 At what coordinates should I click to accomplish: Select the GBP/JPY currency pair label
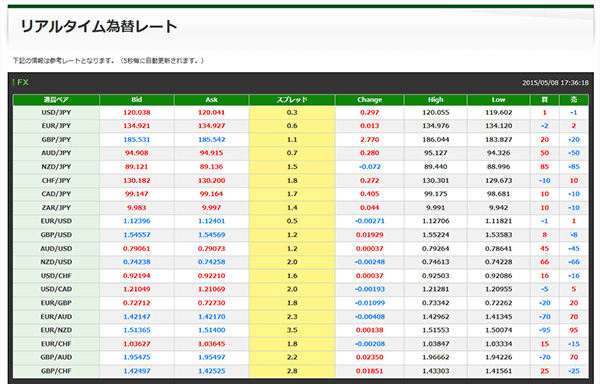click(56, 140)
